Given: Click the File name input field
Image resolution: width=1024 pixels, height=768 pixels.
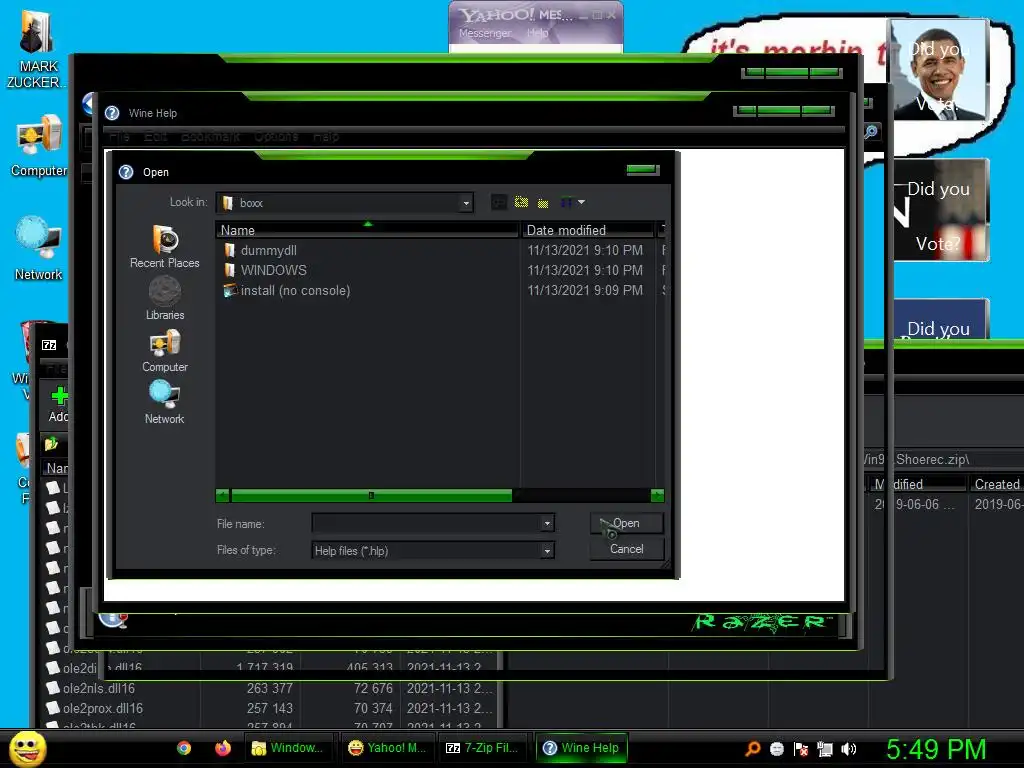Looking at the screenshot, I should (427, 523).
